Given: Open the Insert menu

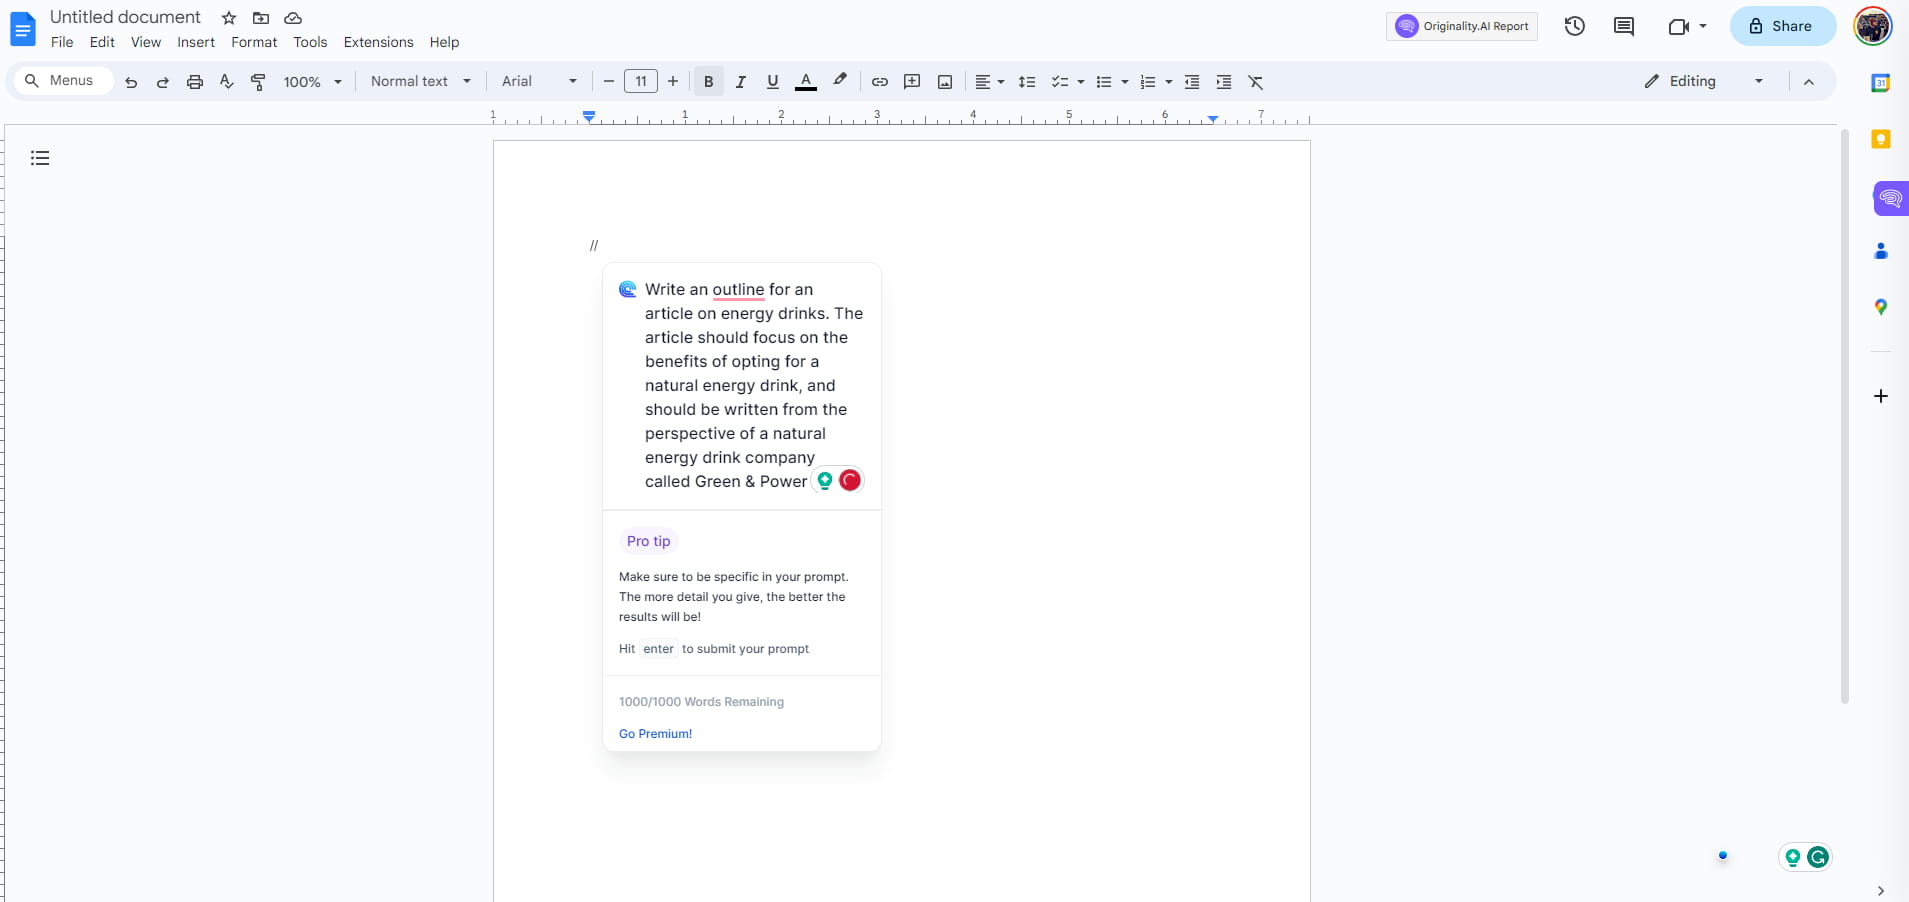Looking at the screenshot, I should [196, 43].
